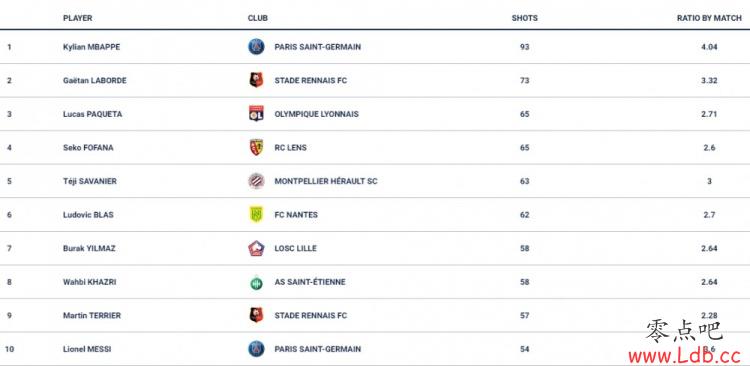The height and width of the screenshot is (366, 750).
Task: Select Téji SAVANIER player name
Action: click(90, 181)
